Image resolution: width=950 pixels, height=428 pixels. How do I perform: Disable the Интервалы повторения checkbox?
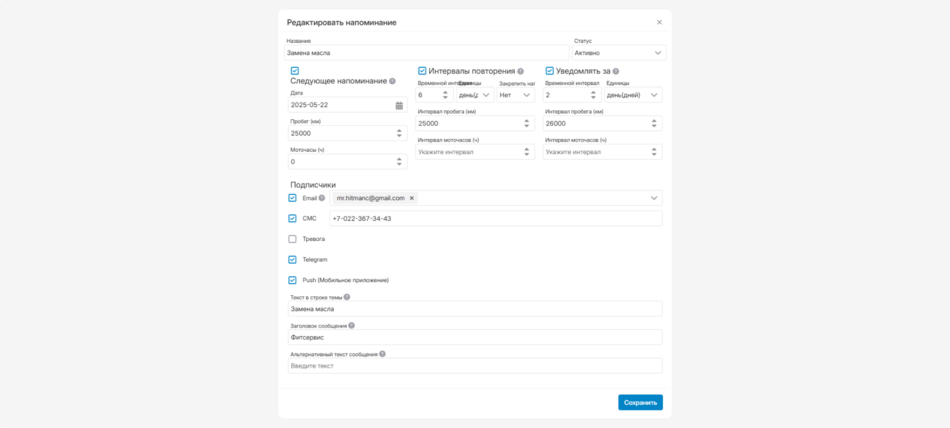(422, 71)
